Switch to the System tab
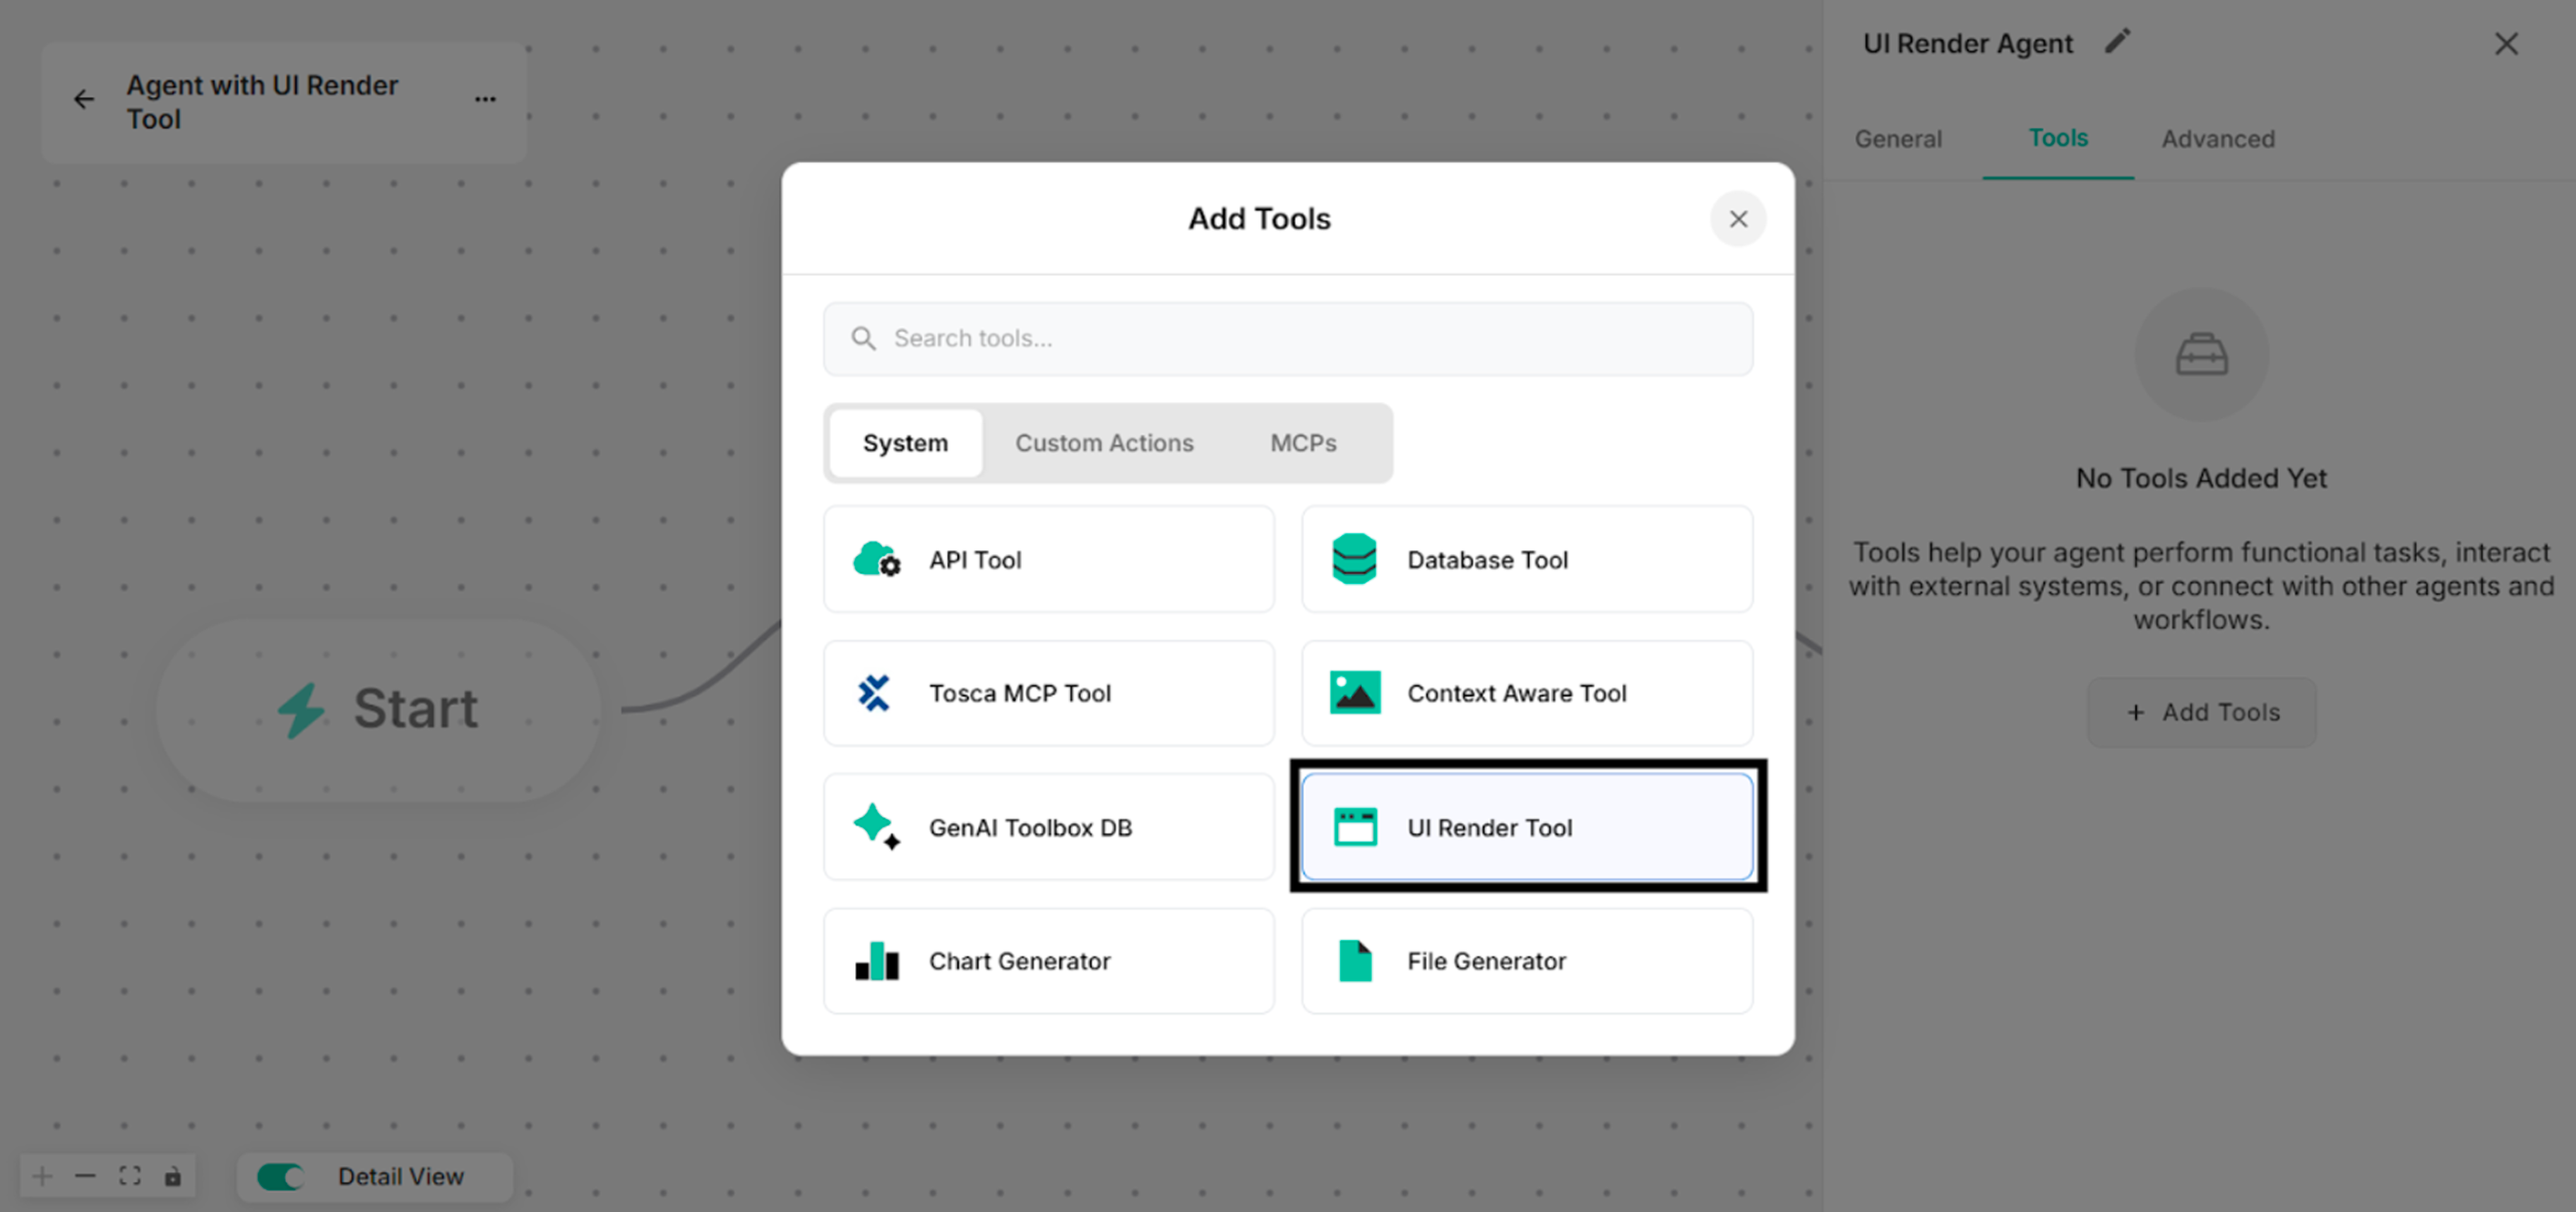 905,443
